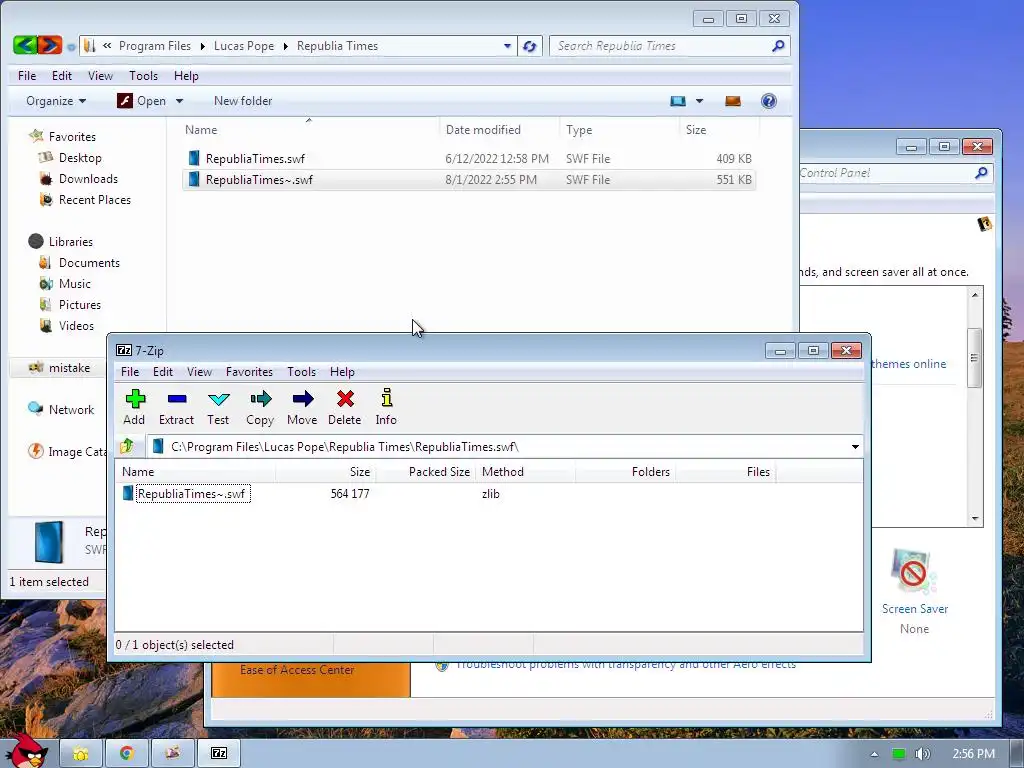
Task: Open Downloads in Favorites sidebar
Action: tap(88, 179)
